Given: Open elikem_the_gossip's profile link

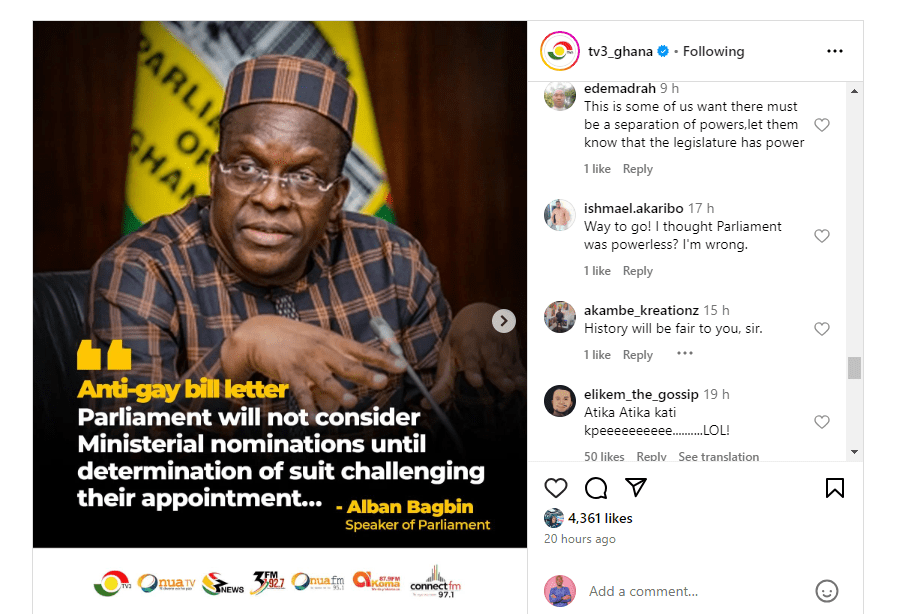Looking at the screenshot, I should 641,394.
